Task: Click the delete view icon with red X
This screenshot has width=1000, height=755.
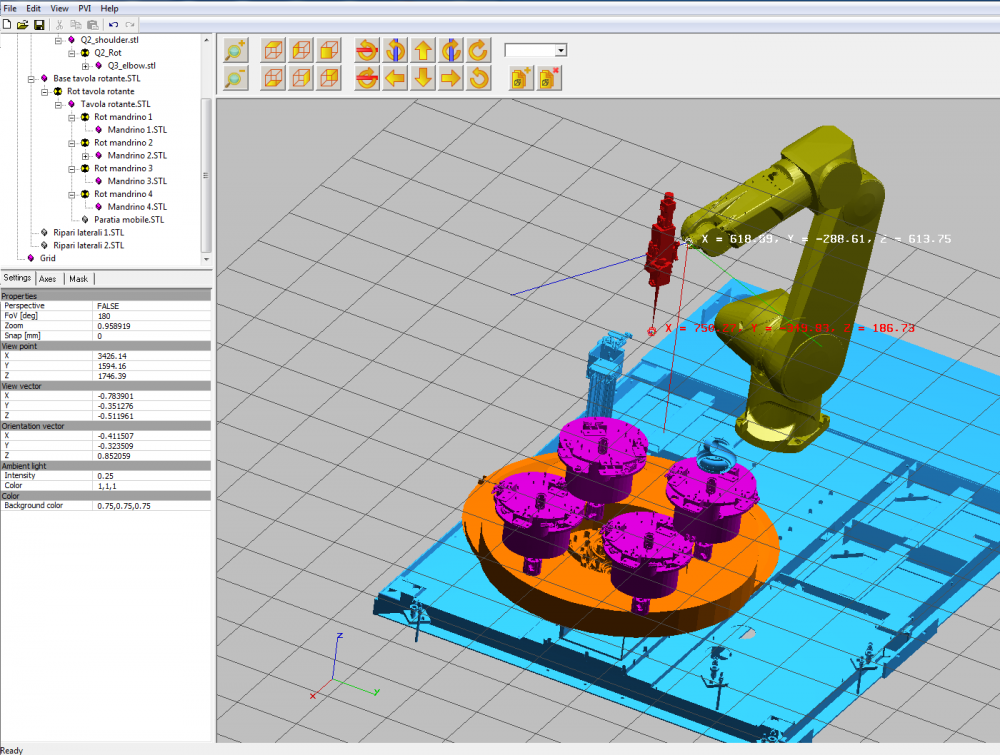Action: point(548,78)
